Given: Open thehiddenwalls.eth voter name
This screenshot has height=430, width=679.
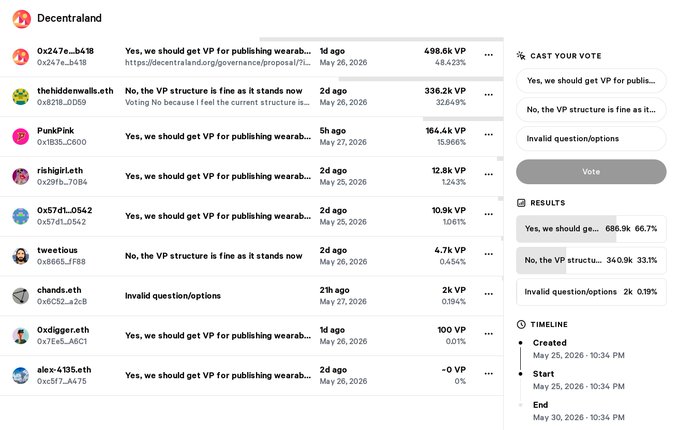Looking at the screenshot, I should click(x=75, y=91).
